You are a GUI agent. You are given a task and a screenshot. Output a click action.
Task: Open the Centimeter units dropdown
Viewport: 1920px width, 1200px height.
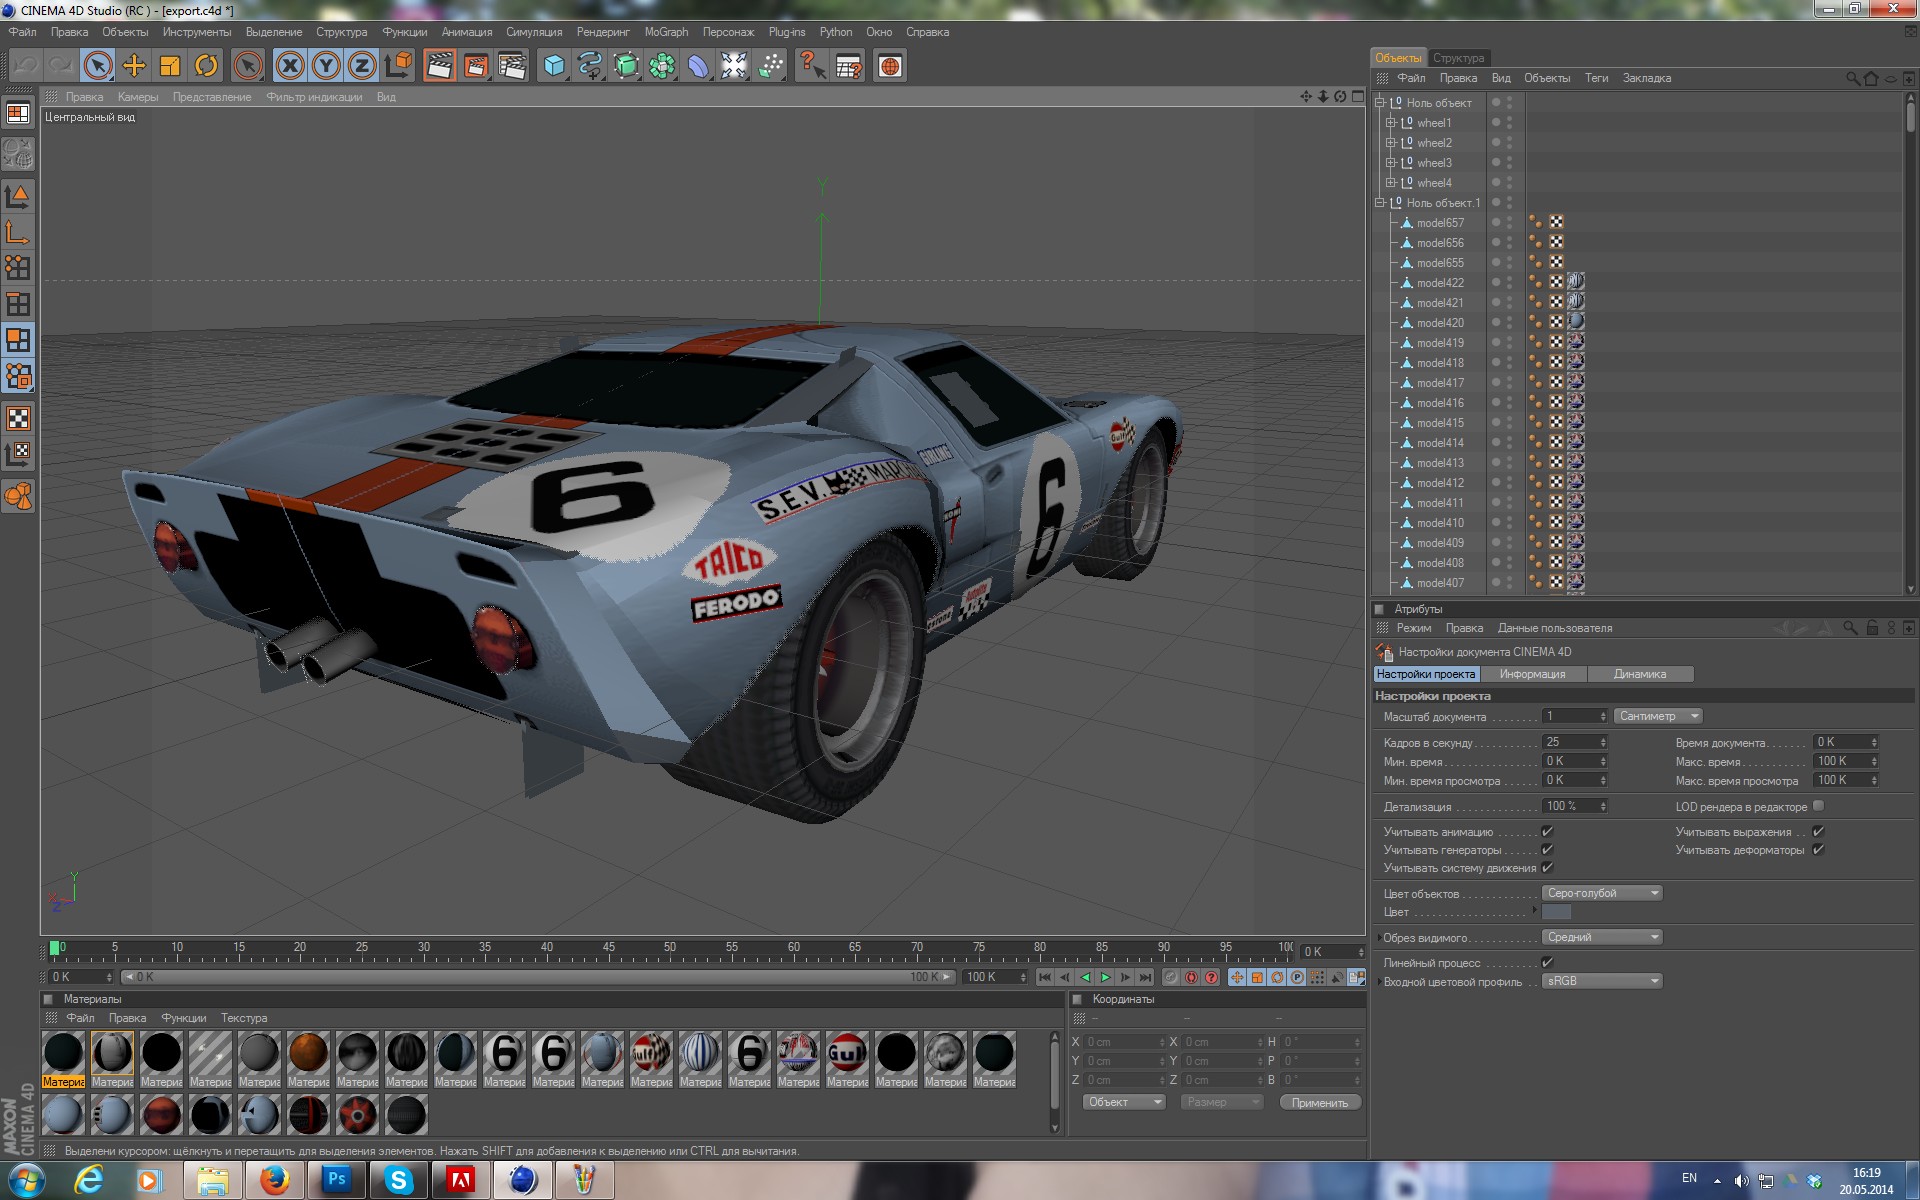1657,716
